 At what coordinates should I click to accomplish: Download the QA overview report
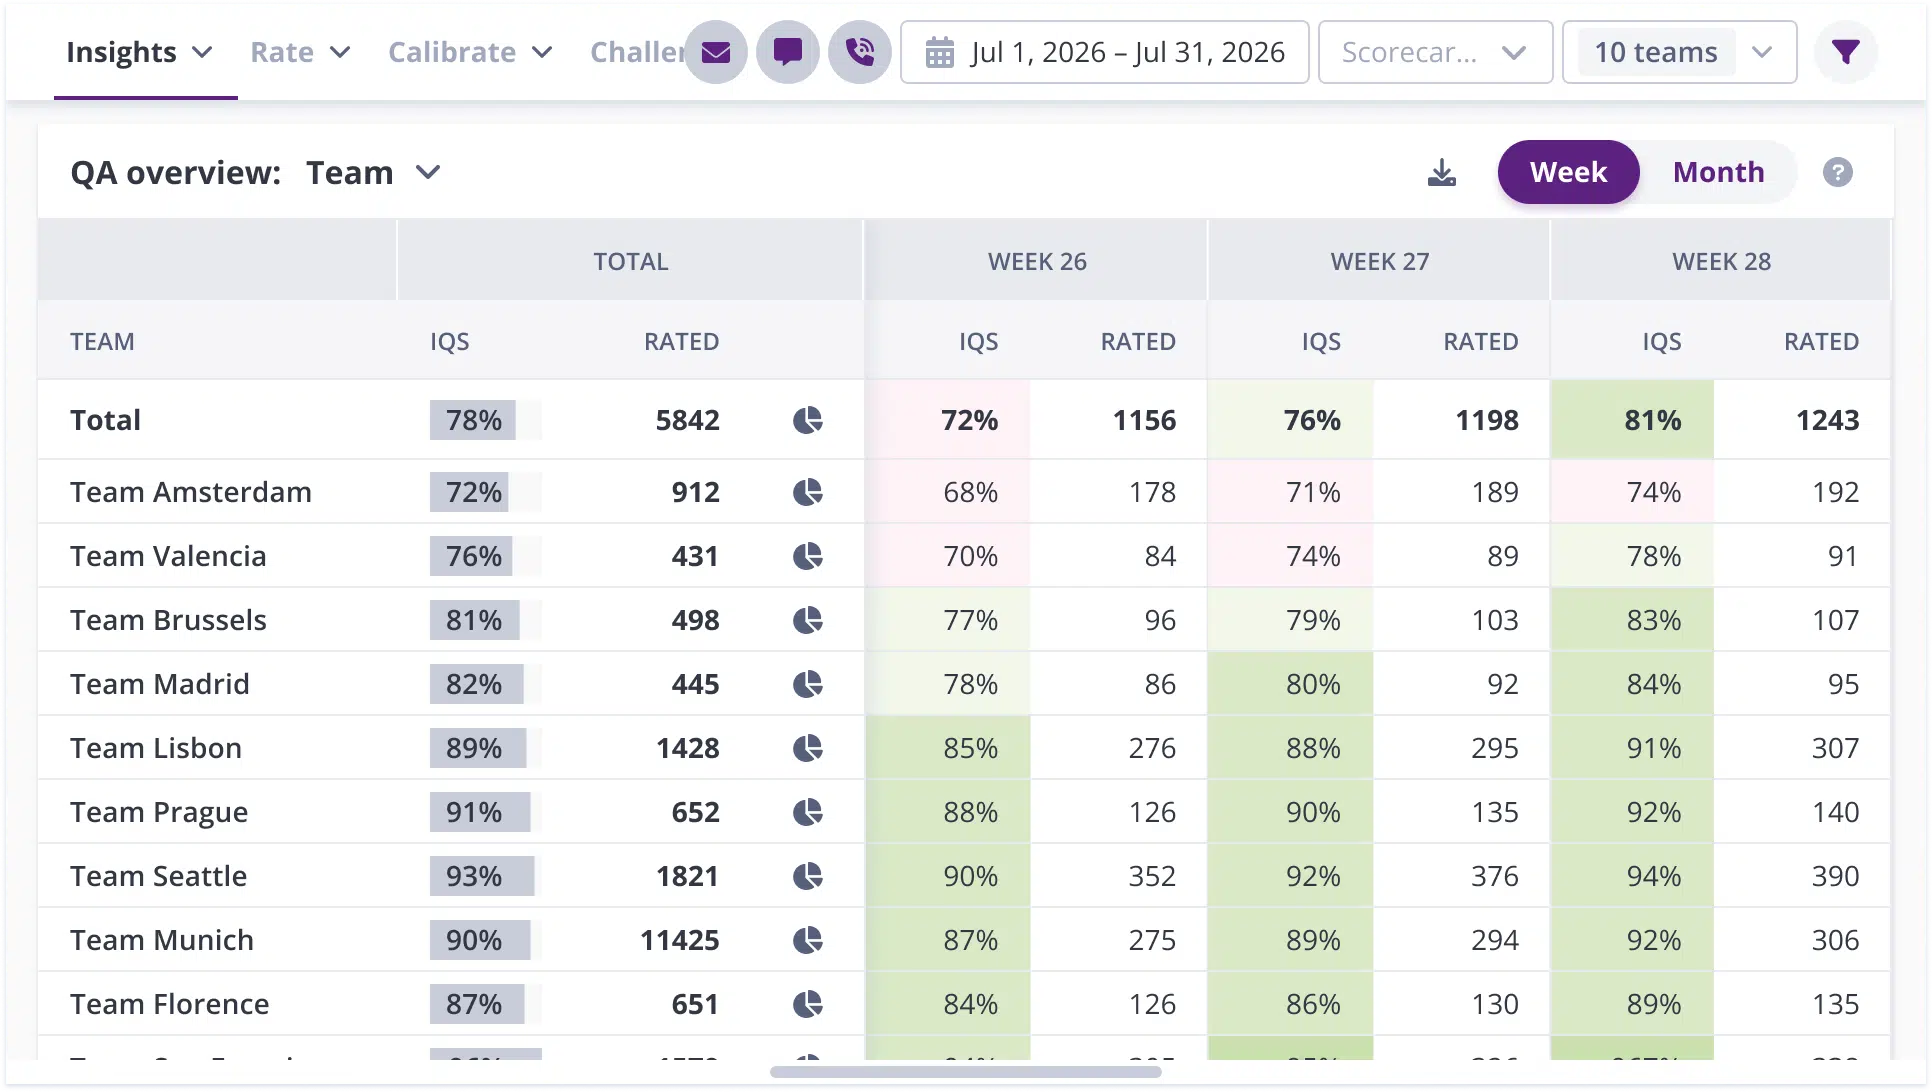[x=1442, y=173]
